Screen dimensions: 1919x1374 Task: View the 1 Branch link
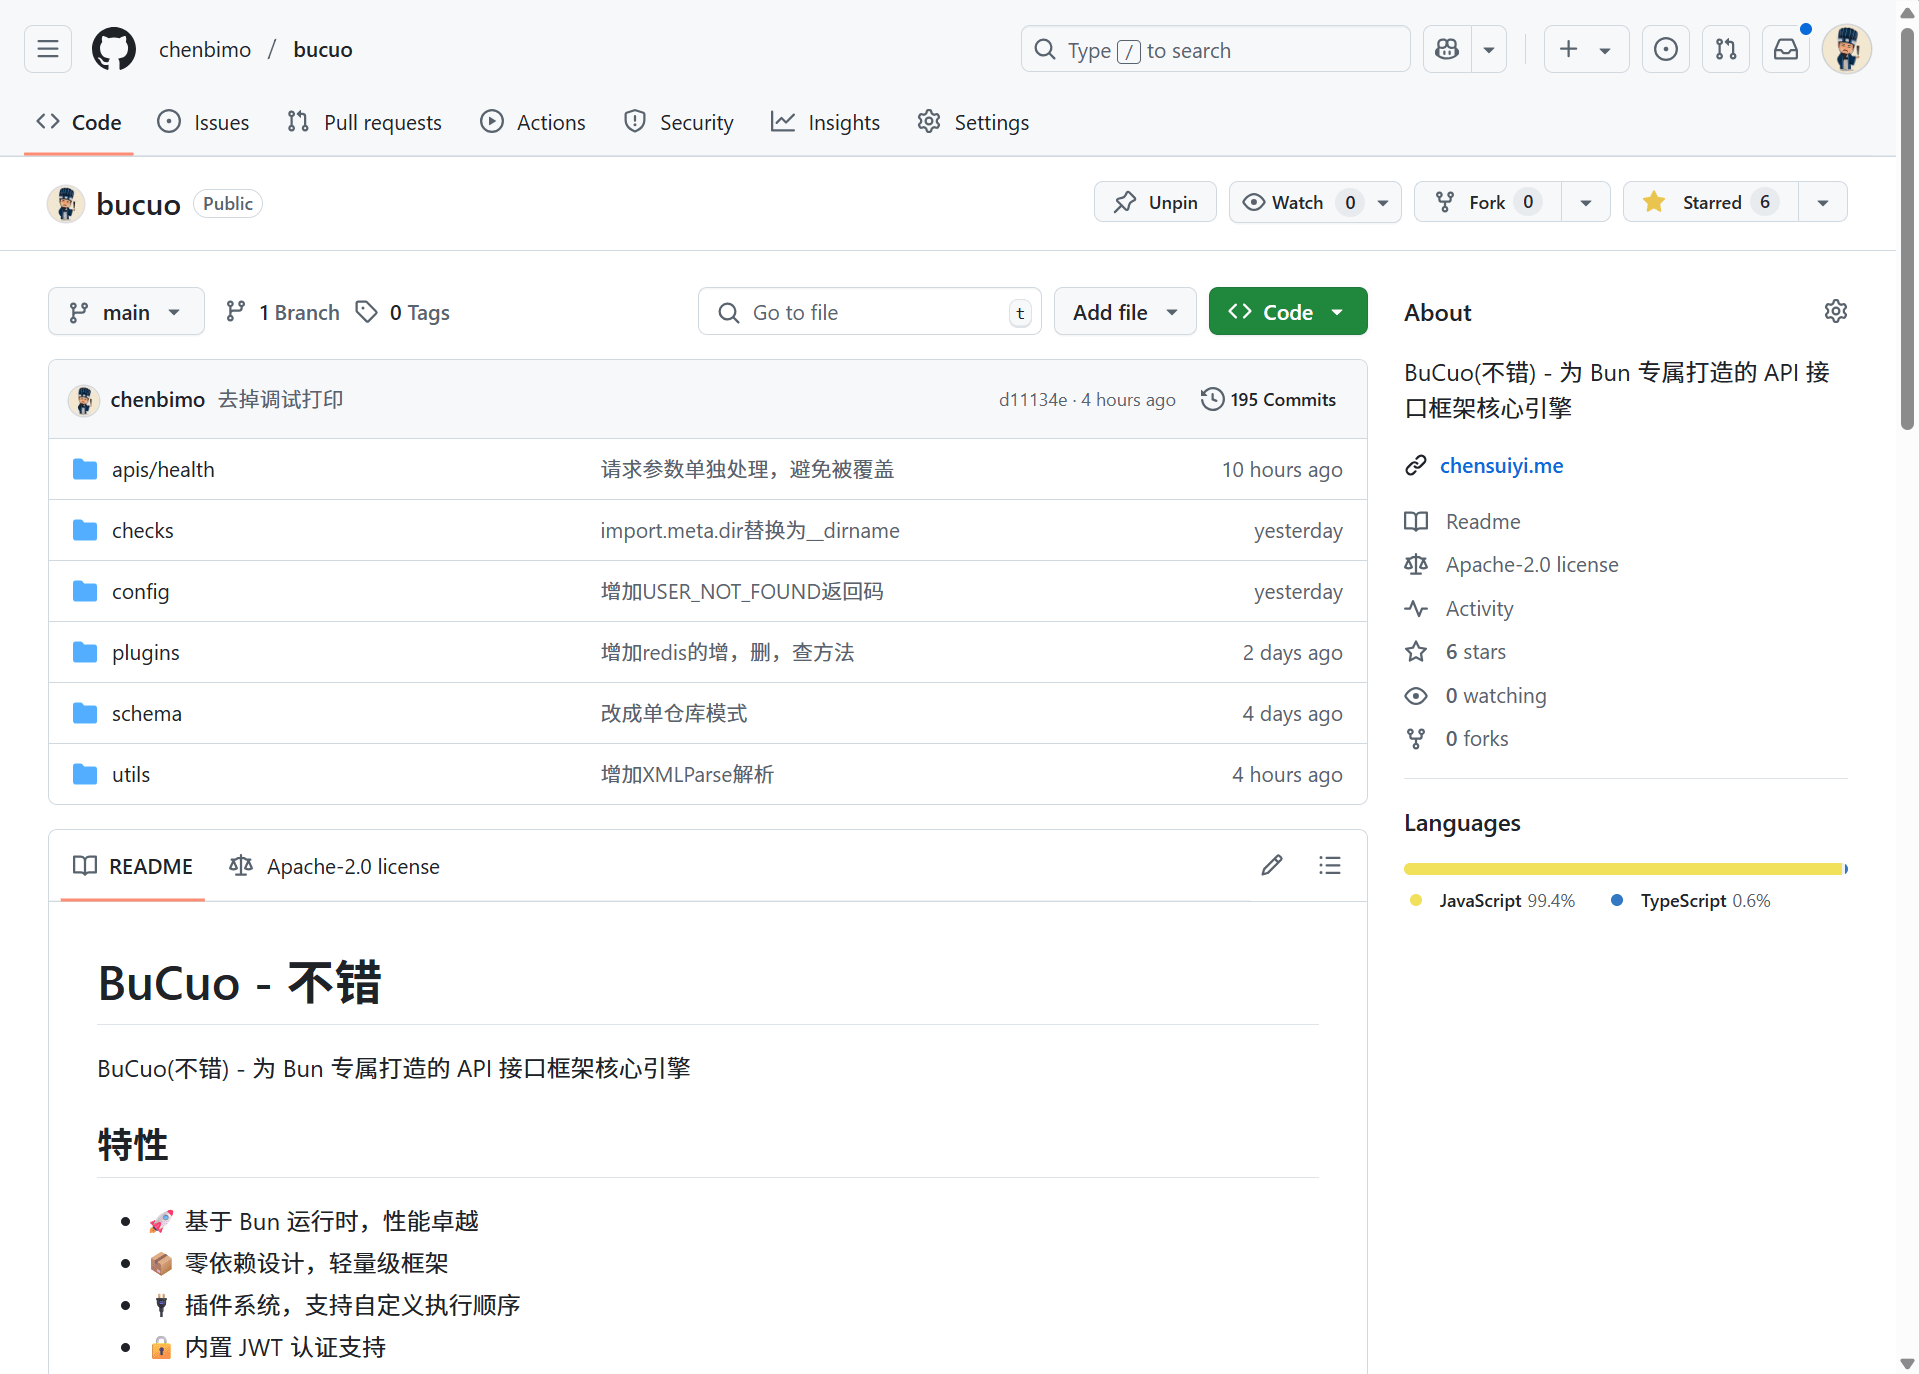point(283,312)
